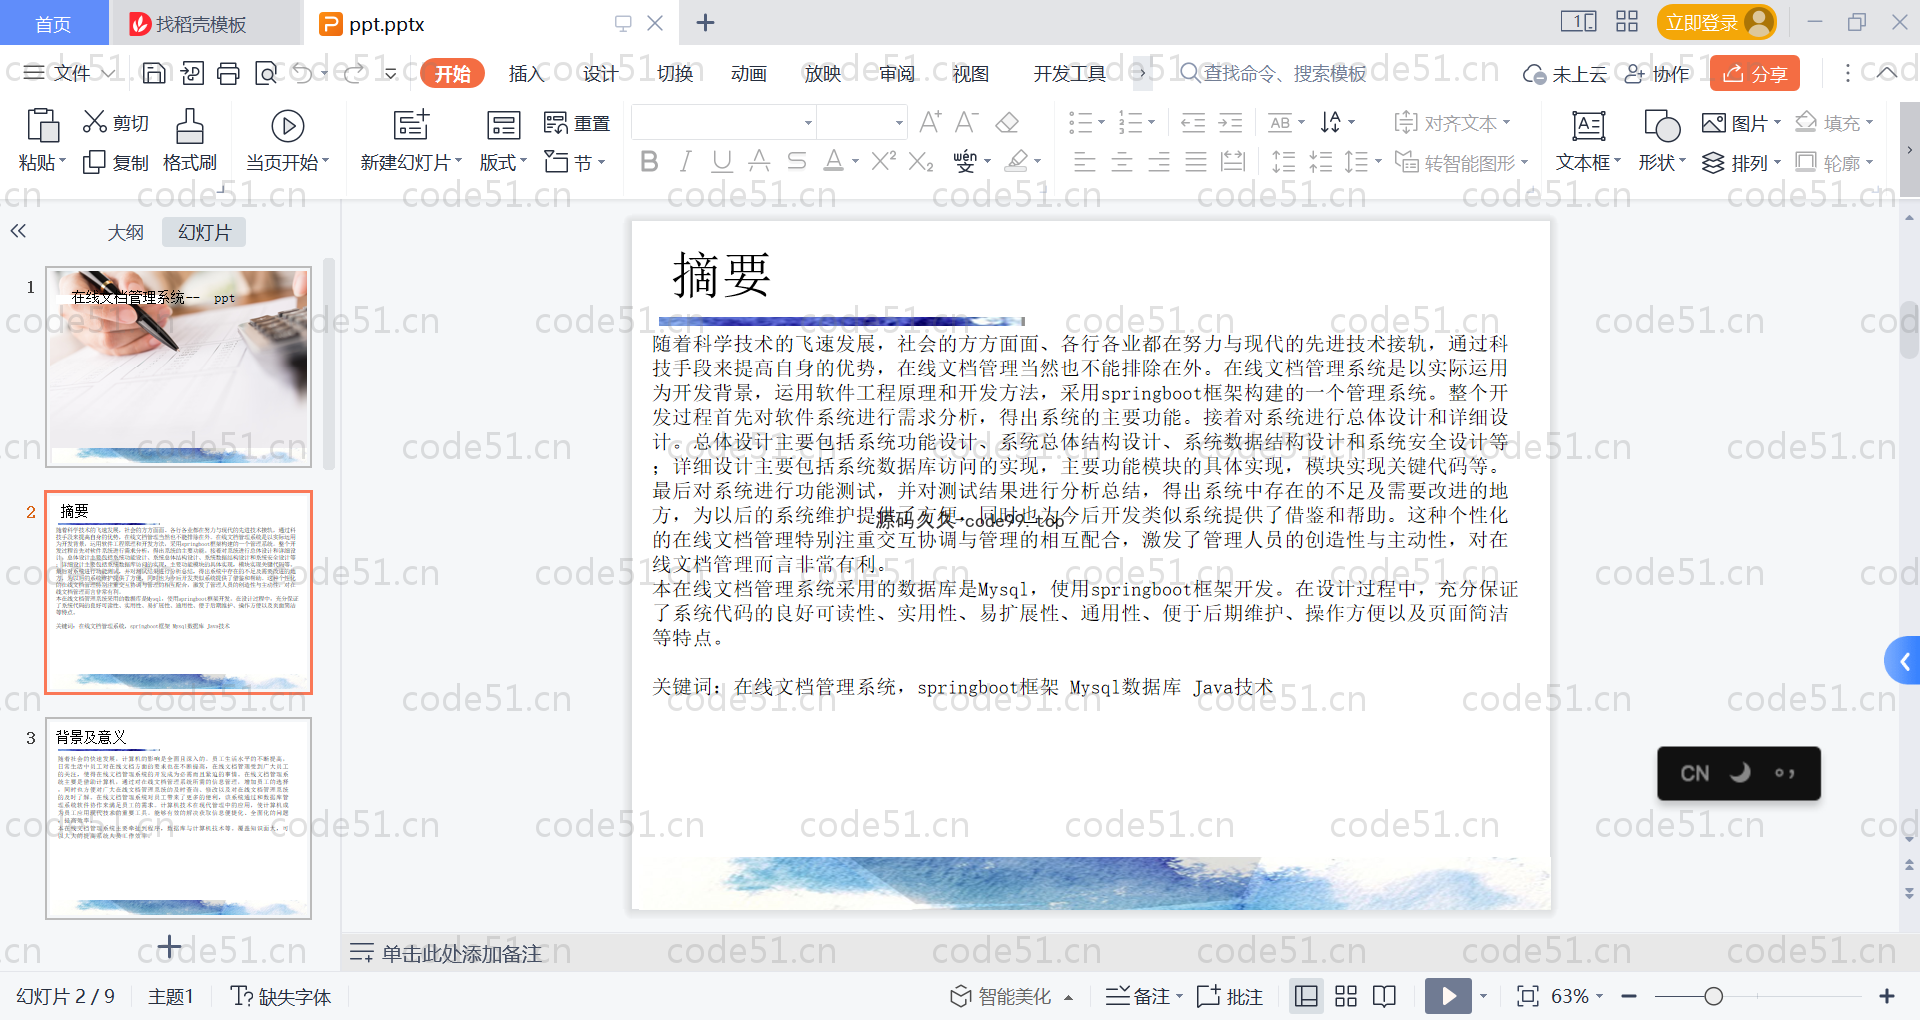
Task: Click the New Slide (新建幻灯片) icon
Action: pos(411,125)
